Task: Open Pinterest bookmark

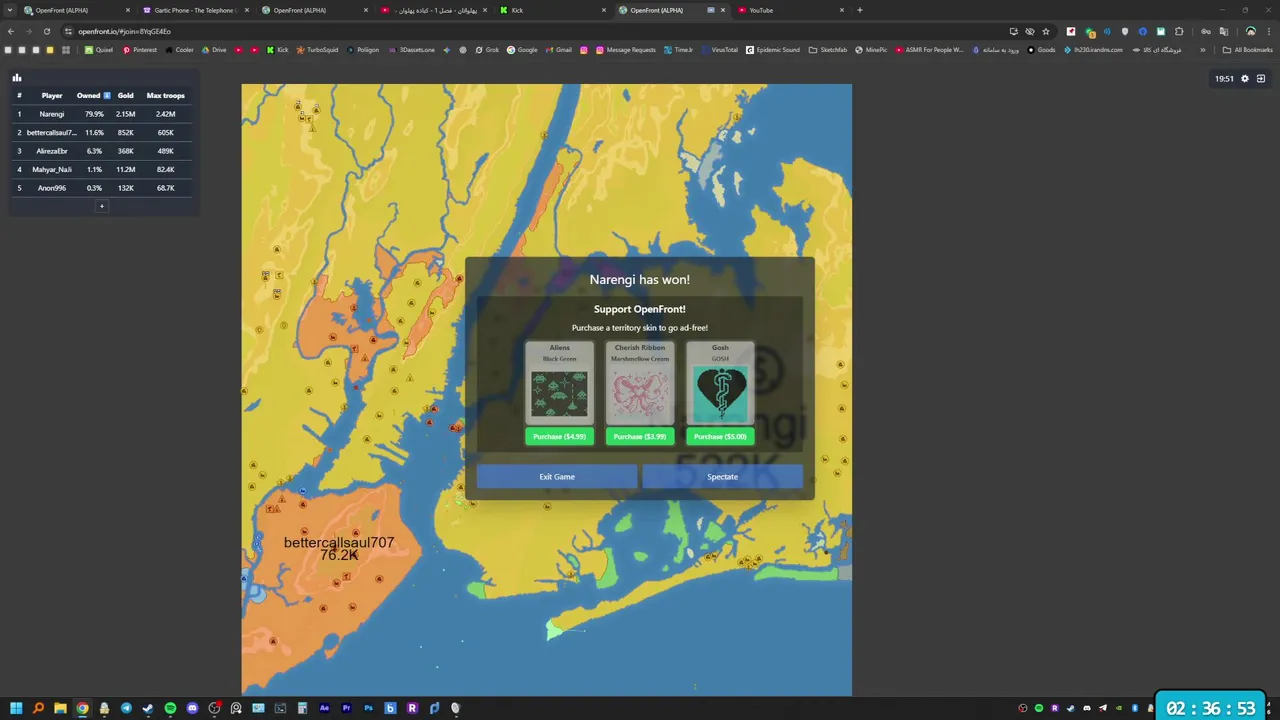Action: (139, 50)
